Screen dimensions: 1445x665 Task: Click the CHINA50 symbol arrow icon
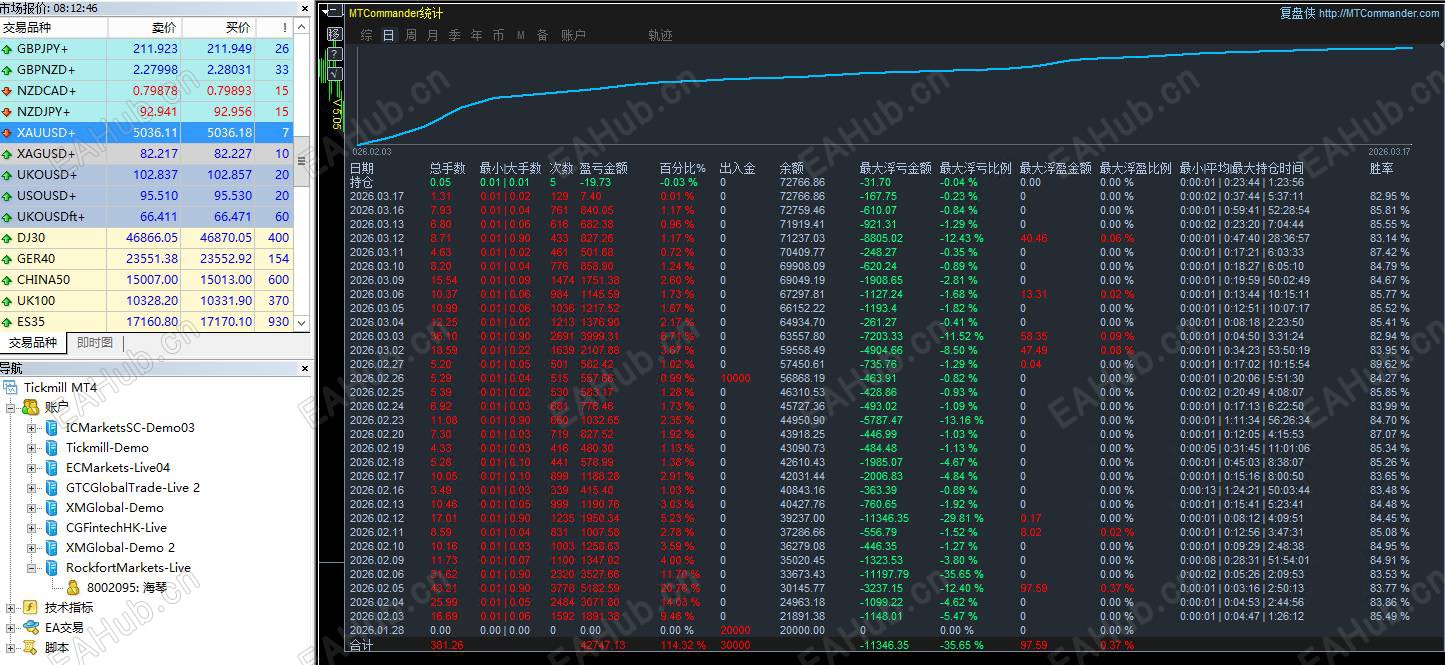[x=7, y=280]
